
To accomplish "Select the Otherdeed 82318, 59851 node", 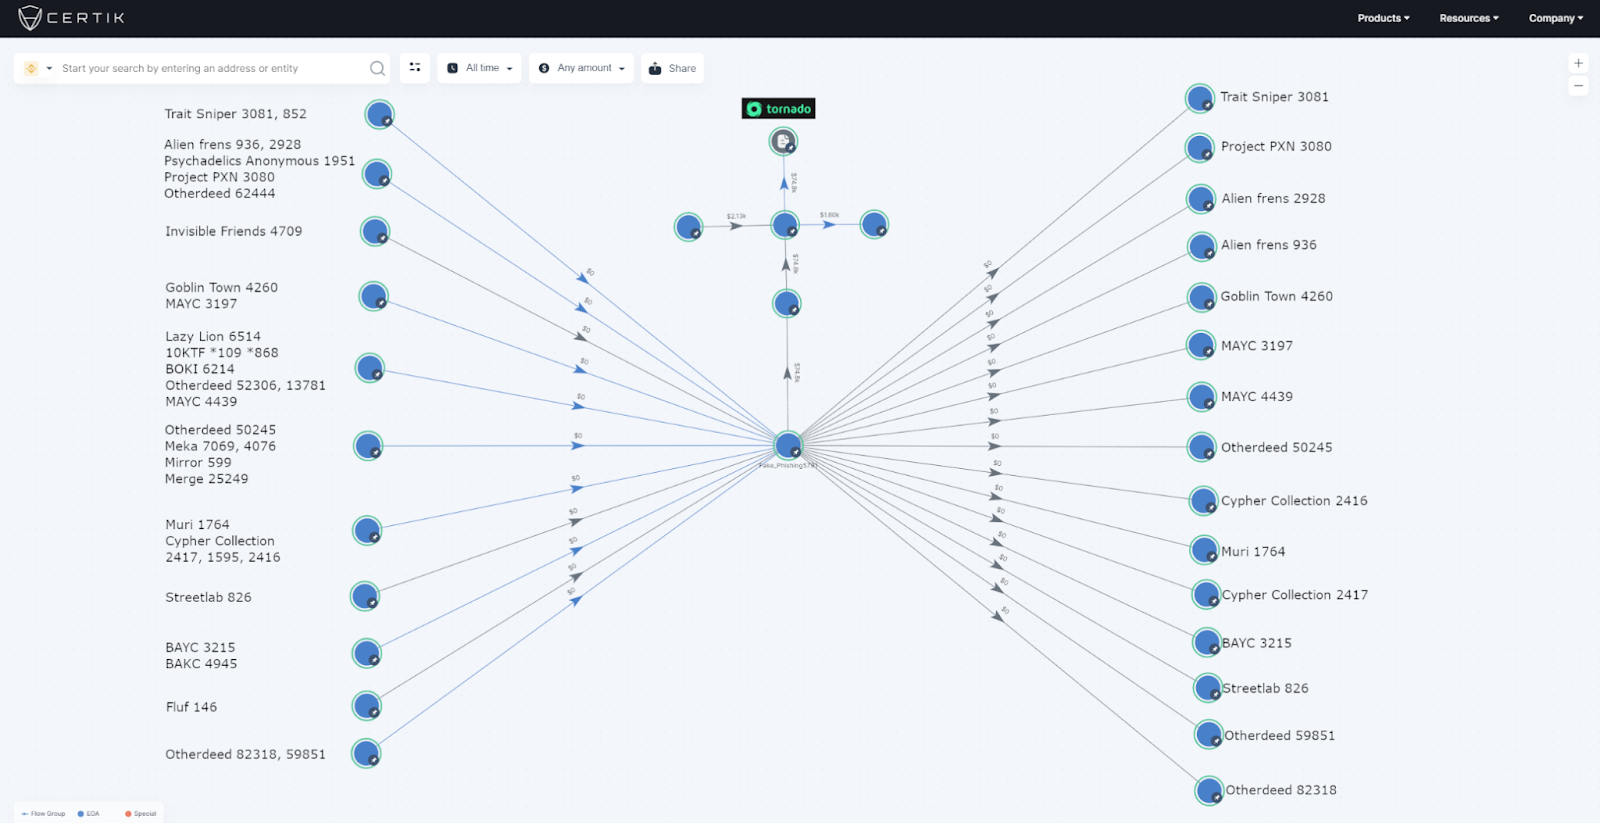I will tap(366, 753).
